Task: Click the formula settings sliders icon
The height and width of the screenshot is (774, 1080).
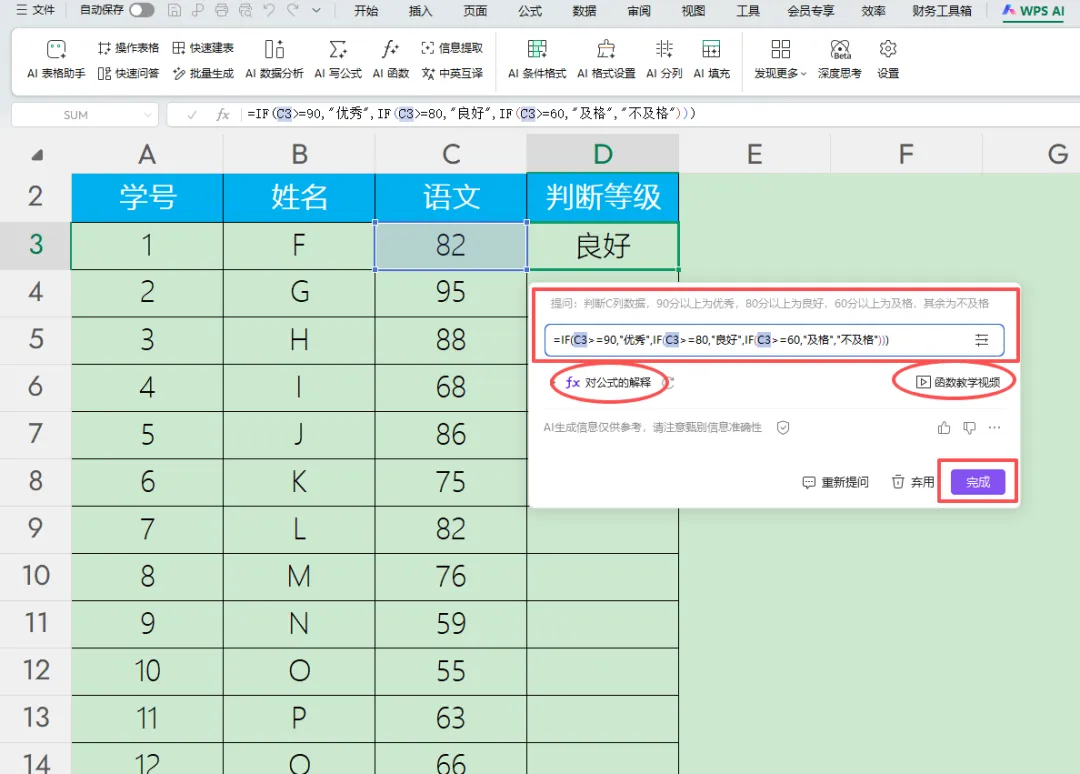Action: click(982, 339)
